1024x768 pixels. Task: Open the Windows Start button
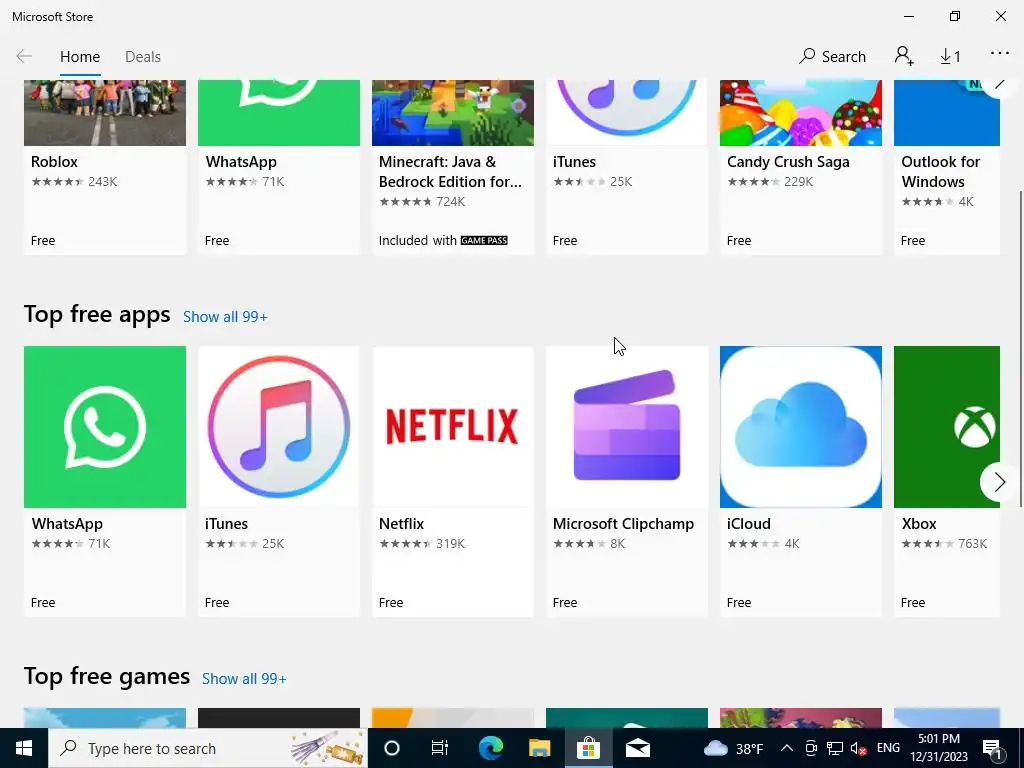pyautogui.click(x=24, y=748)
